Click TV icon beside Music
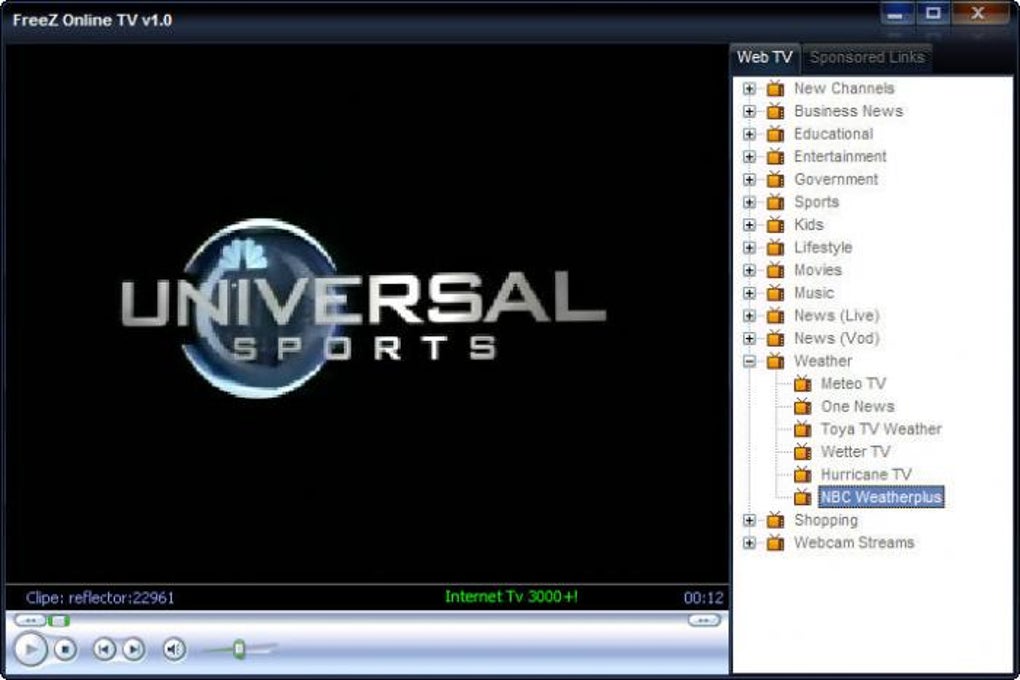1020x680 pixels. point(775,293)
